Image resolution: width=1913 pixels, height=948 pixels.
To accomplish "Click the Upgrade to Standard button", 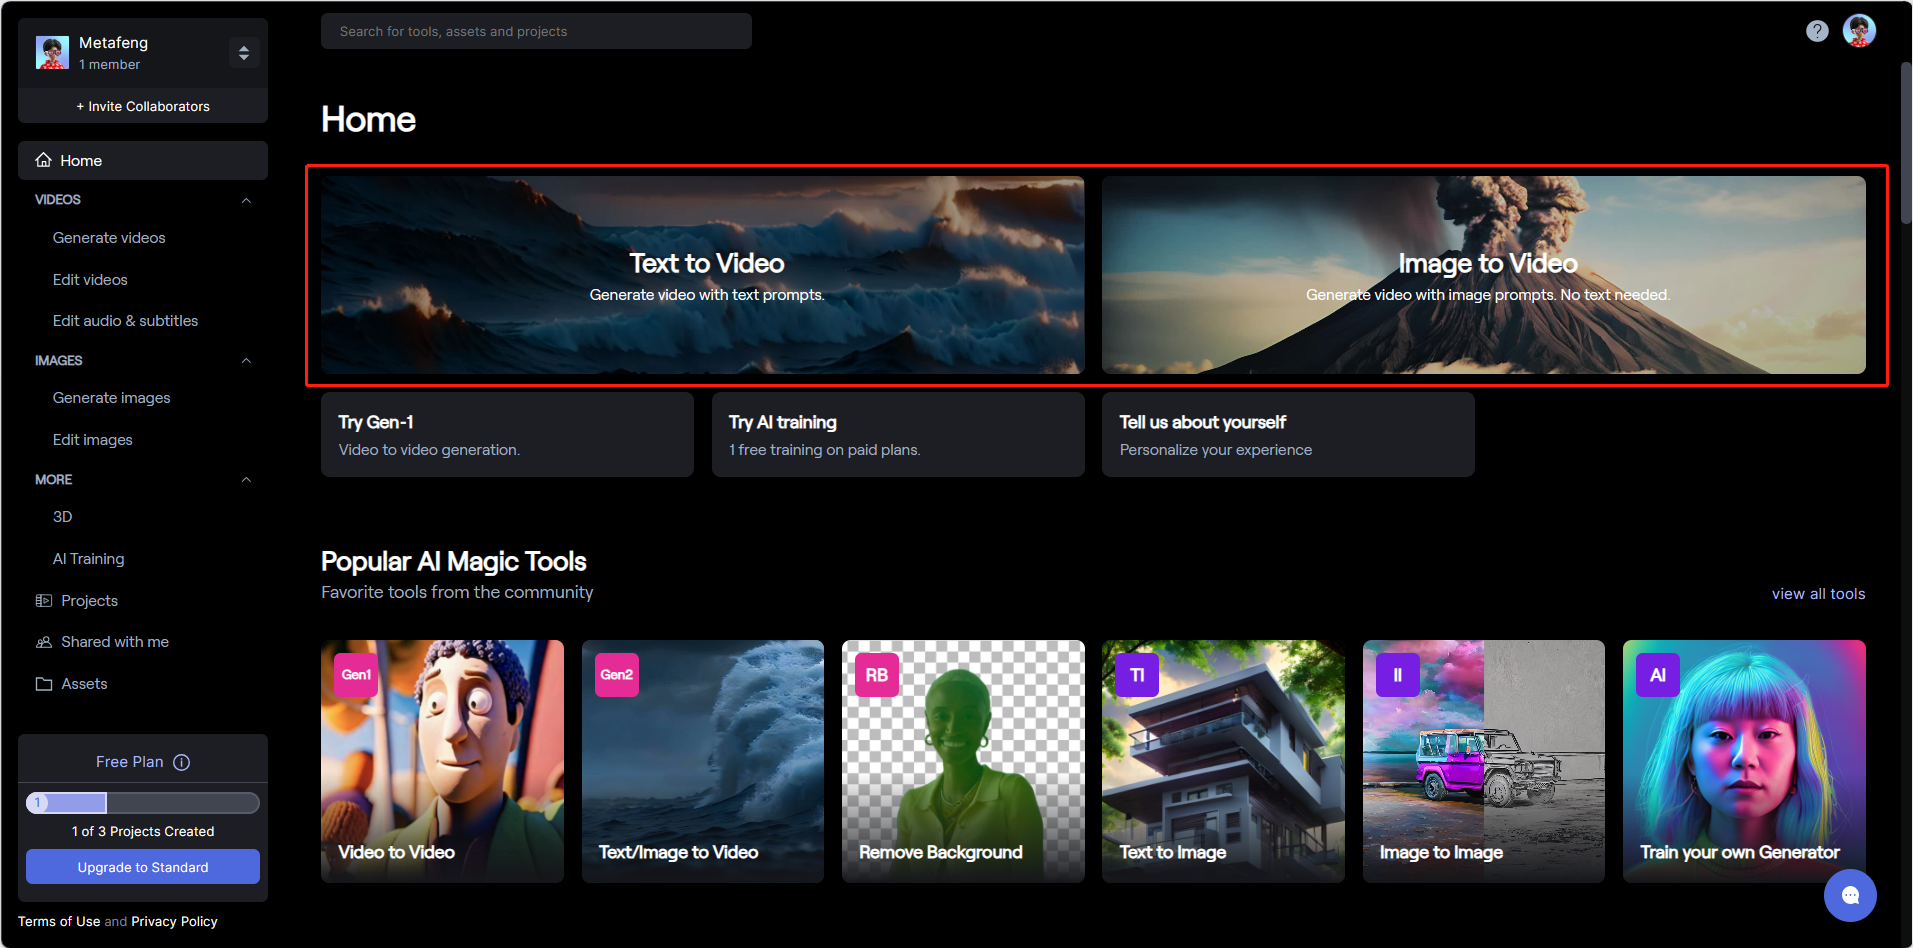I will pos(143,867).
